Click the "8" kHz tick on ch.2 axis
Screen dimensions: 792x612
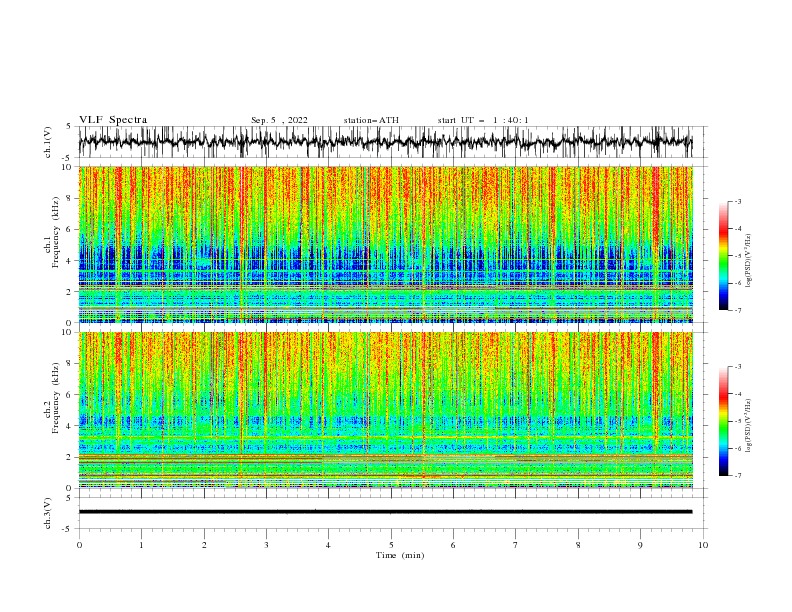(x=69, y=364)
